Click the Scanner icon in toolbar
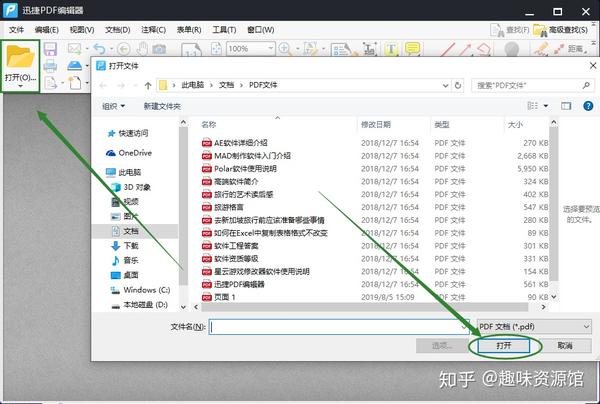The width and height of the screenshot is (600, 404). [75, 66]
